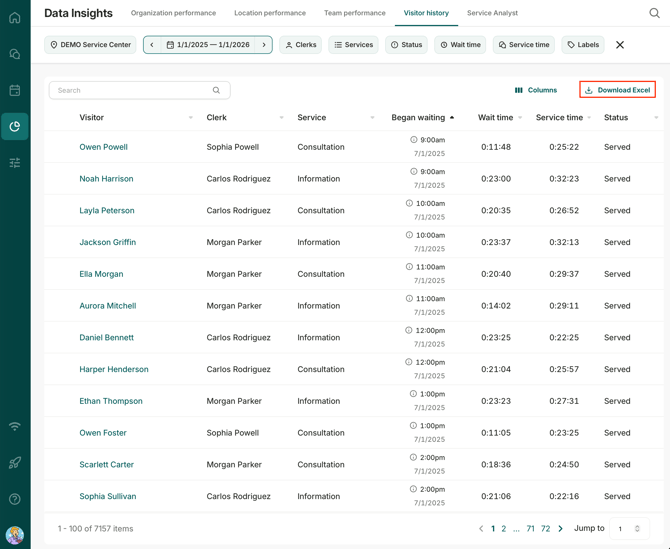Open the Home icon in sidebar

pos(15,17)
